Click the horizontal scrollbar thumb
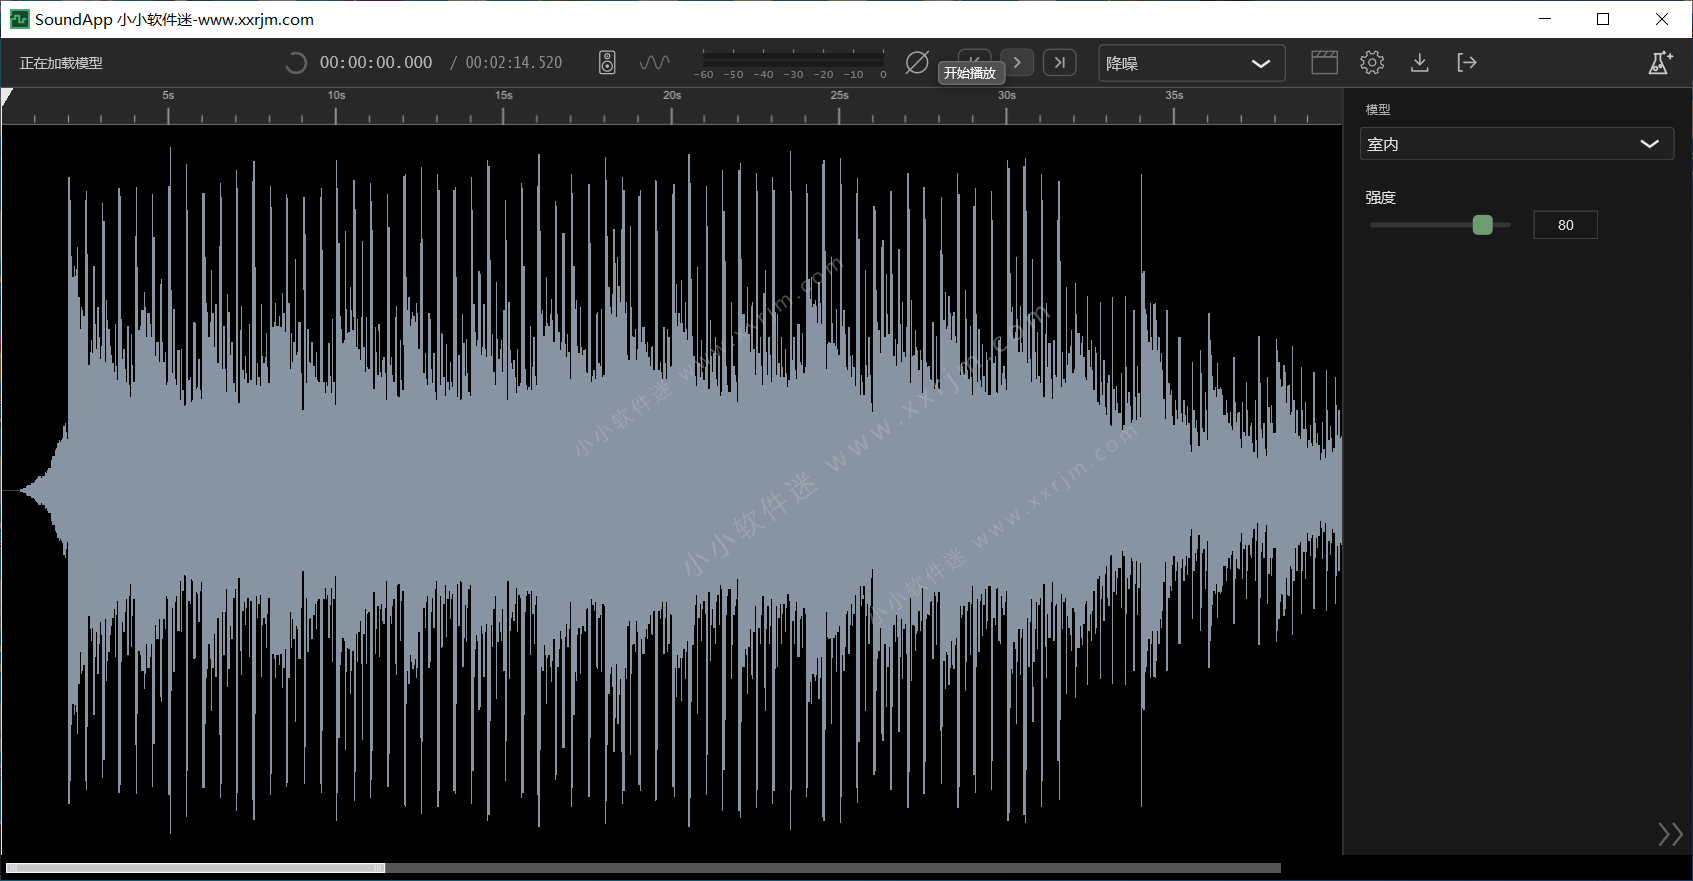The image size is (1693, 881). (x=195, y=868)
